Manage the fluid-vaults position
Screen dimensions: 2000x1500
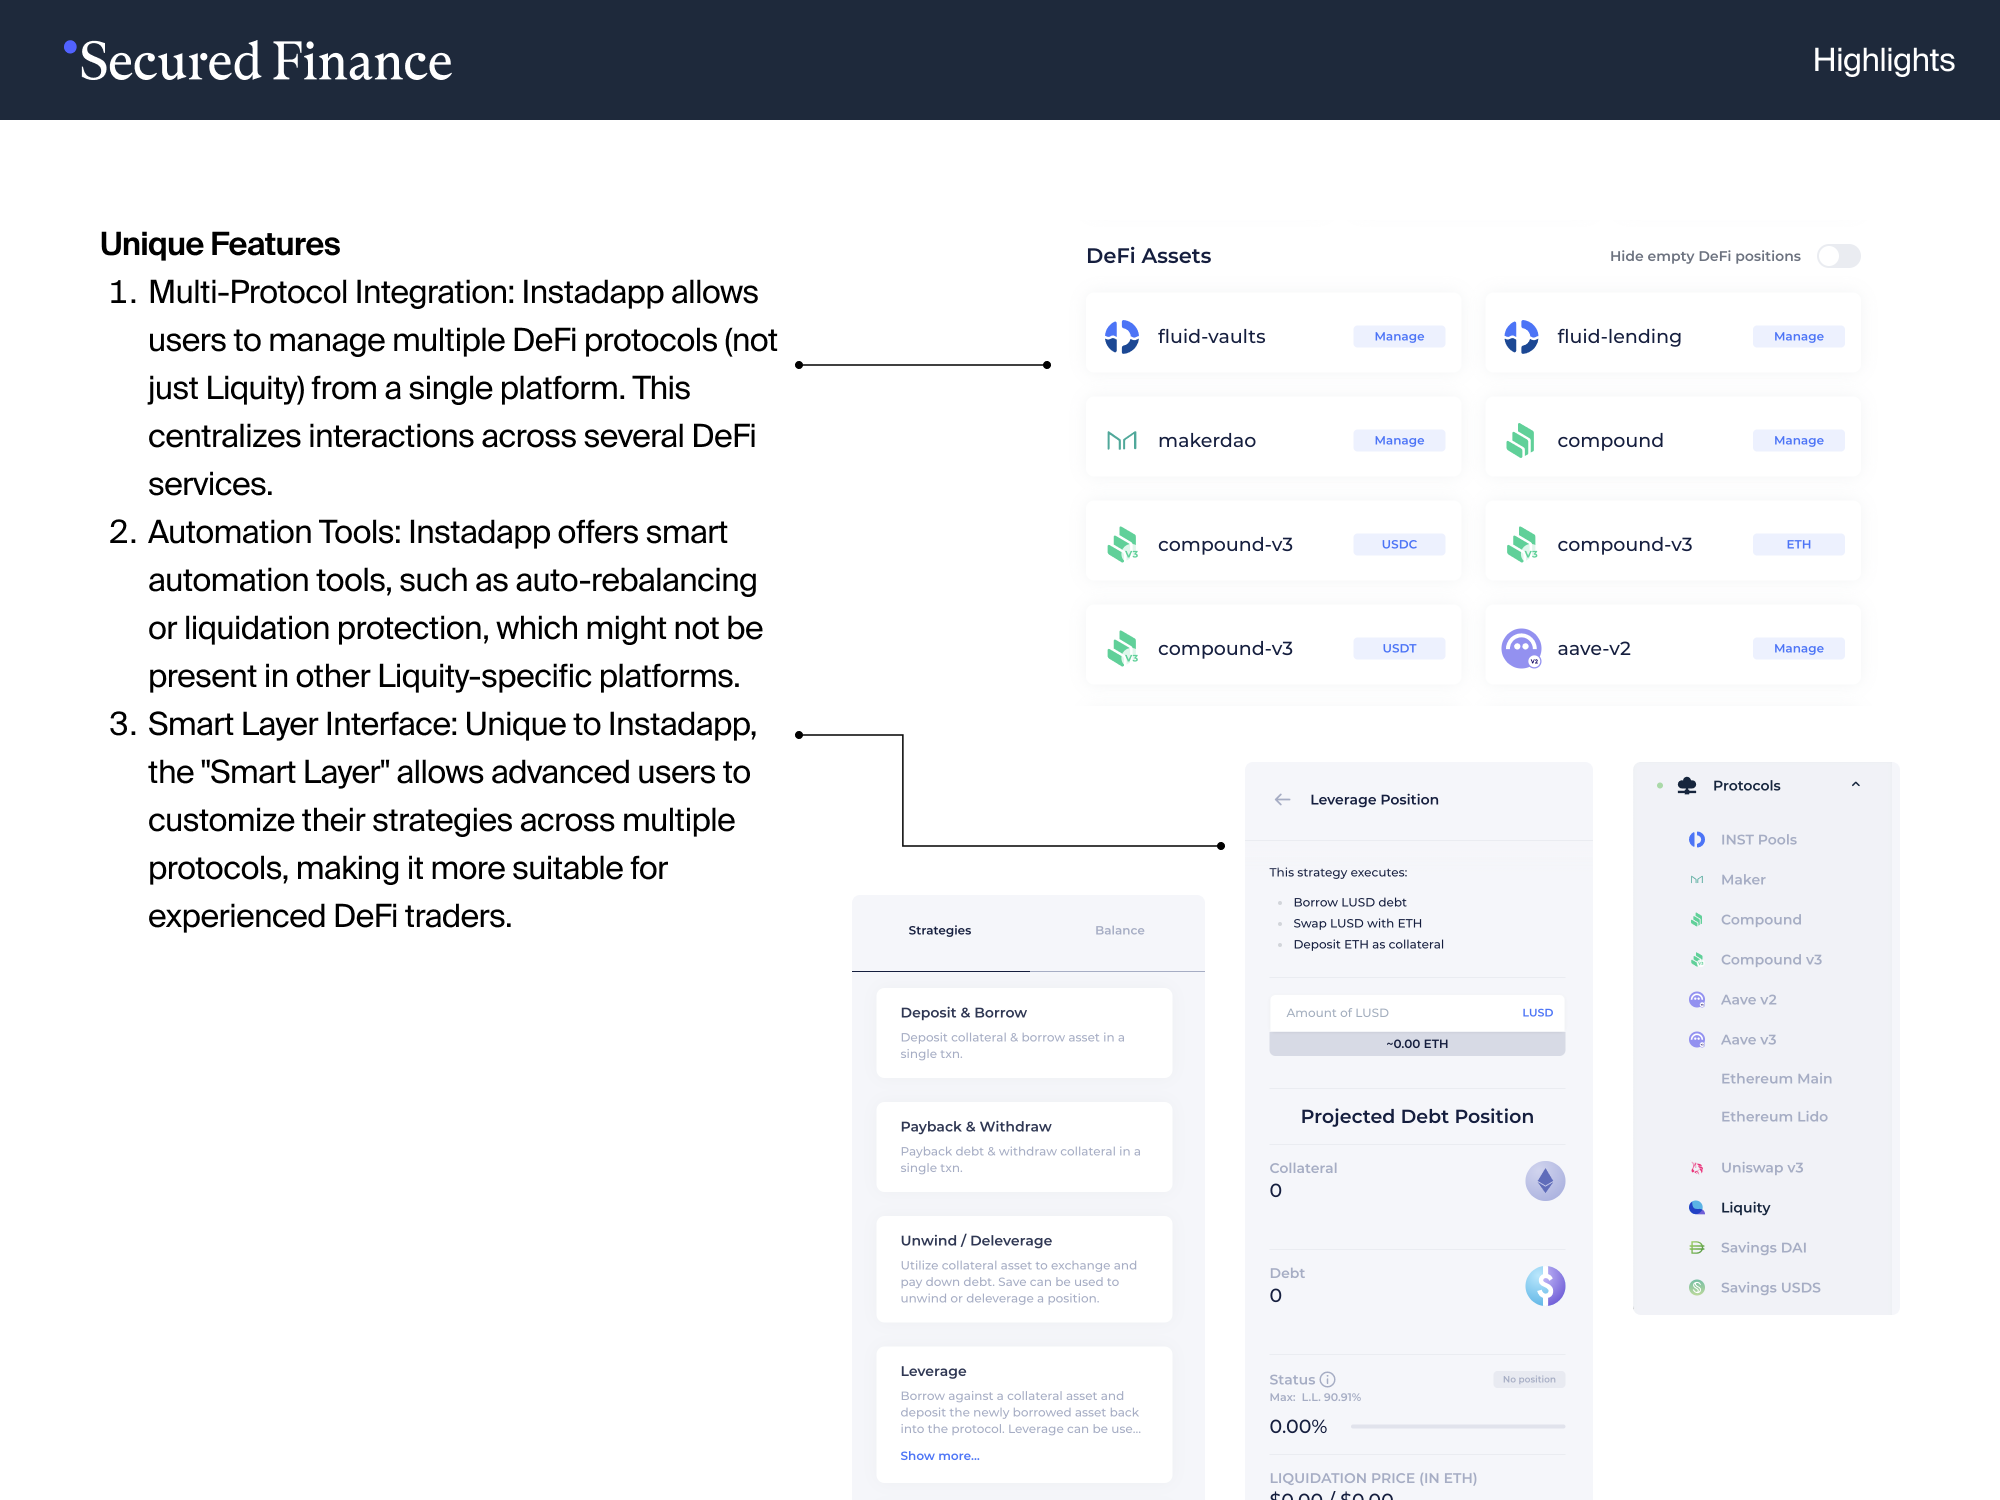pyautogui.click(x=1399, y=337)
